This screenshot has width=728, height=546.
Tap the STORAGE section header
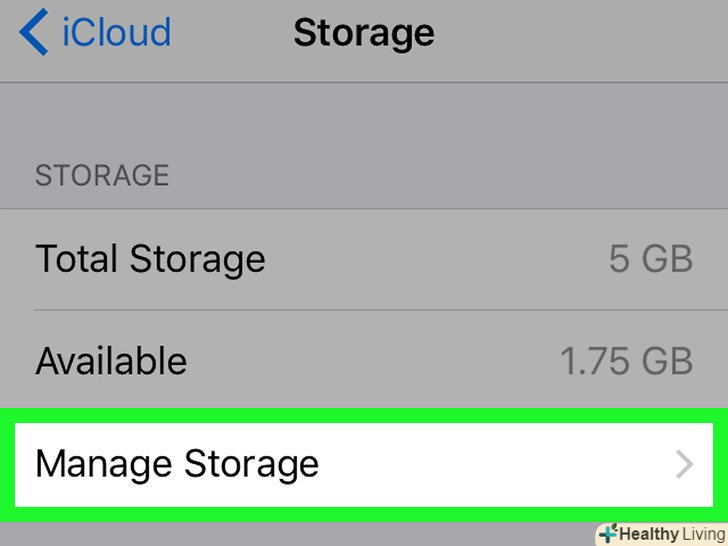click(102, 176)
